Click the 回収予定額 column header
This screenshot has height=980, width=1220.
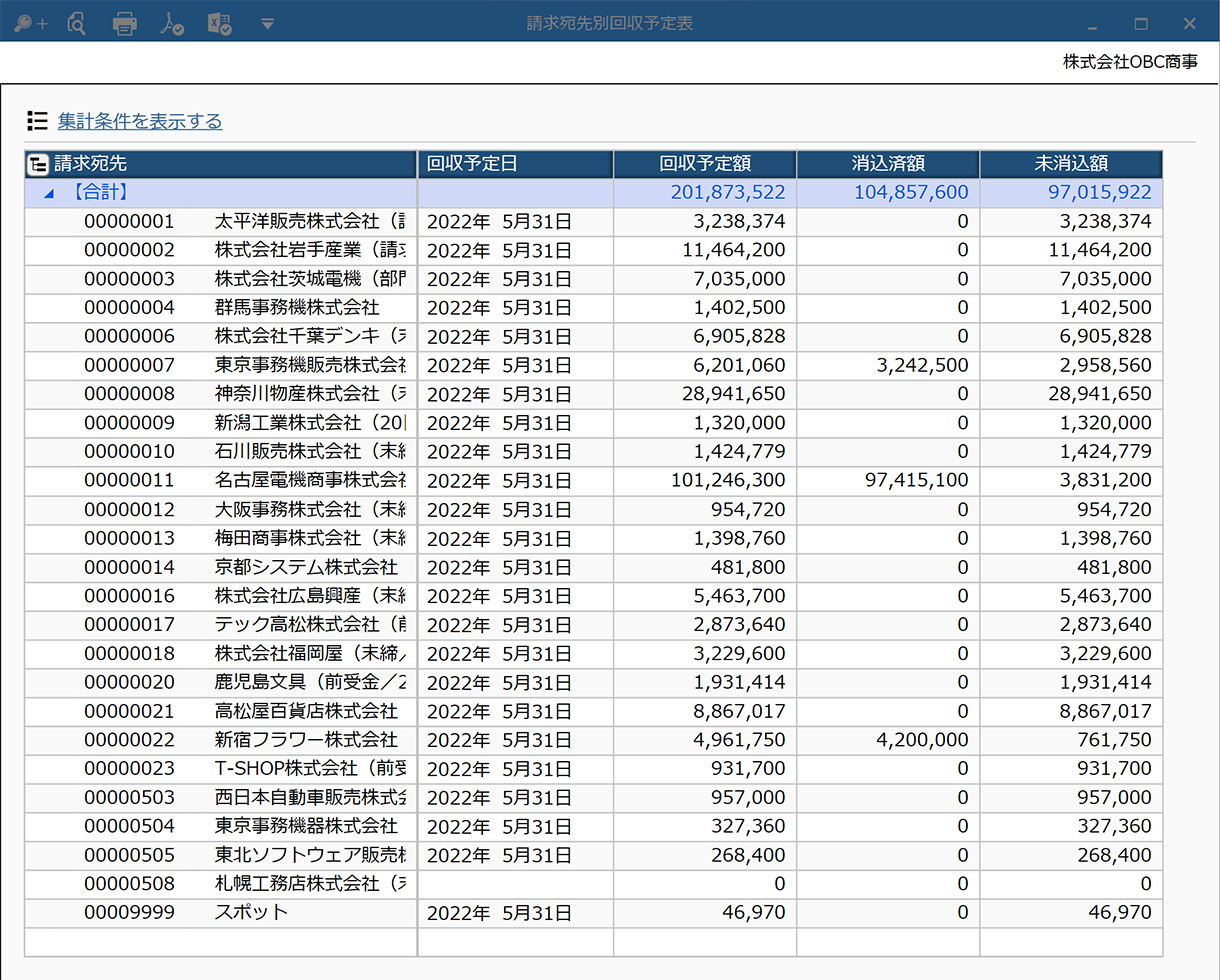pos(705,164)
